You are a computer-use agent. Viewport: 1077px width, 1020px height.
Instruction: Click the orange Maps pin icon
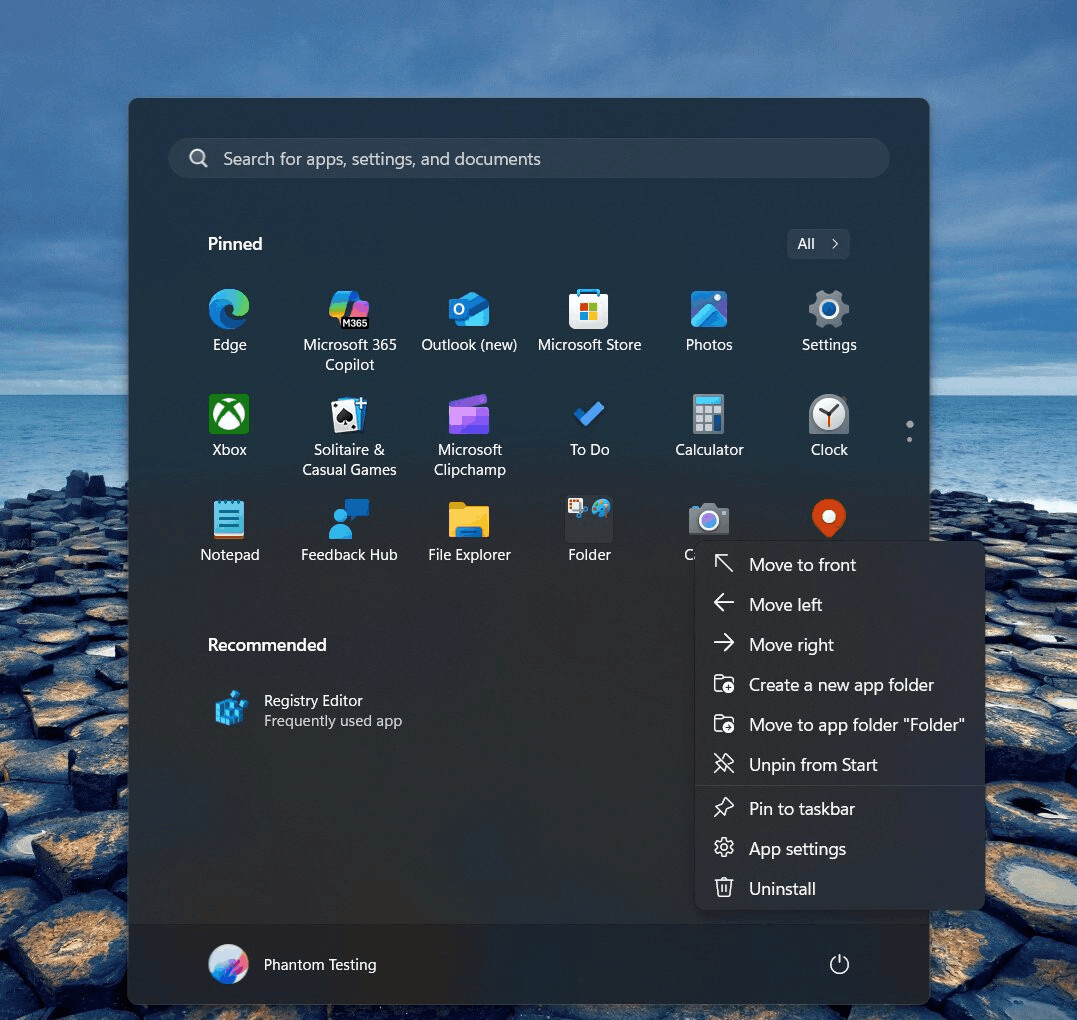[x=829, y=518]
